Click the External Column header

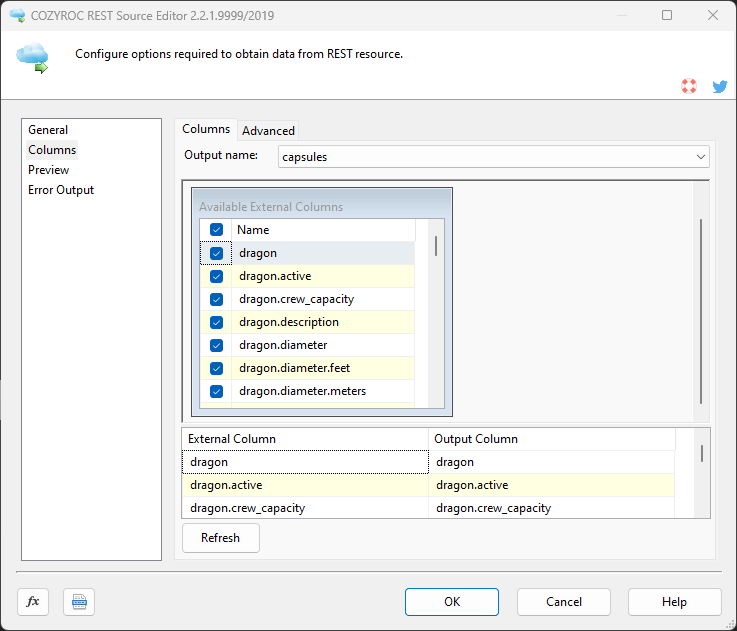pyautogui.click(x=305, y=439)
